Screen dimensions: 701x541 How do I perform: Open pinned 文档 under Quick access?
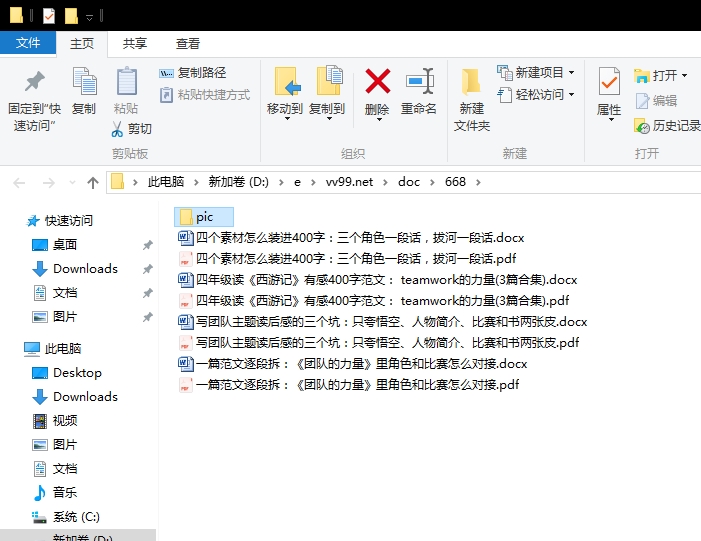click(x=55, y=293)
